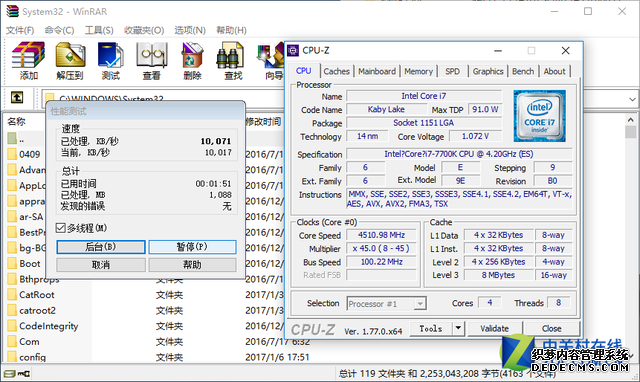Viewport: 640px width, 382px height.
Task: Click the WinRAR scrollbar up arrow
Action: click(x=631, y=120)
